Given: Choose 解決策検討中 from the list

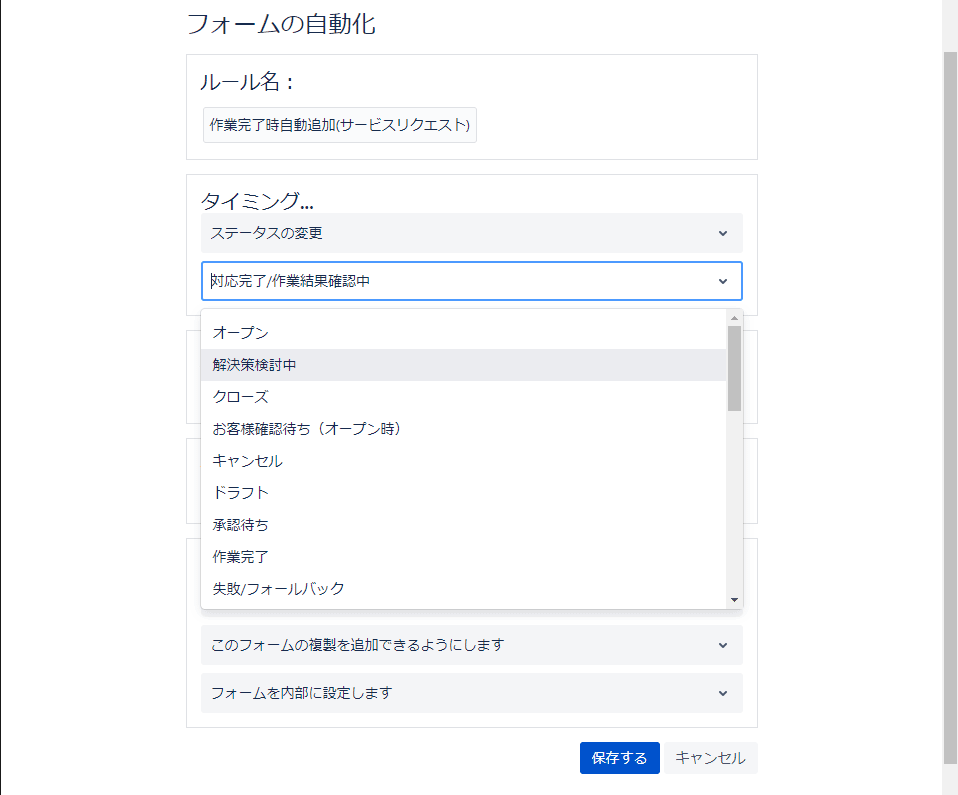Looking at the screenshot, I should (x=463, y=365).
